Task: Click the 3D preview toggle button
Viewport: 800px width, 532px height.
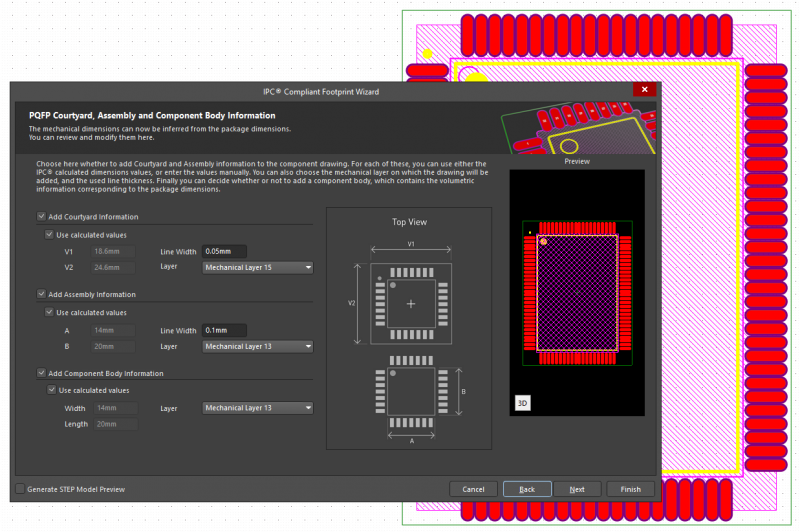Action: click(522, 403)
